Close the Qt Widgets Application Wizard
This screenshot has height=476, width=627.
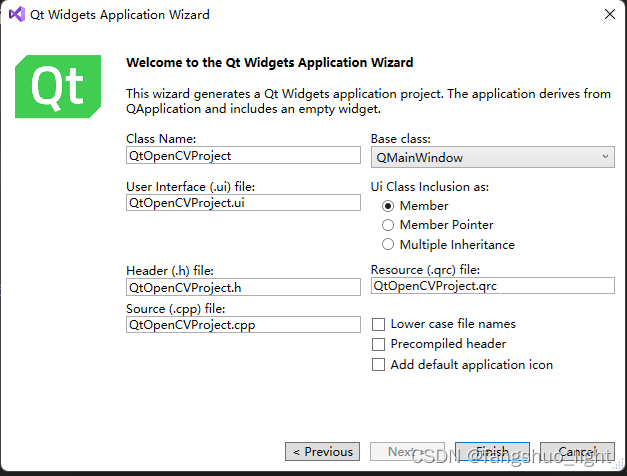coord(610,14)
